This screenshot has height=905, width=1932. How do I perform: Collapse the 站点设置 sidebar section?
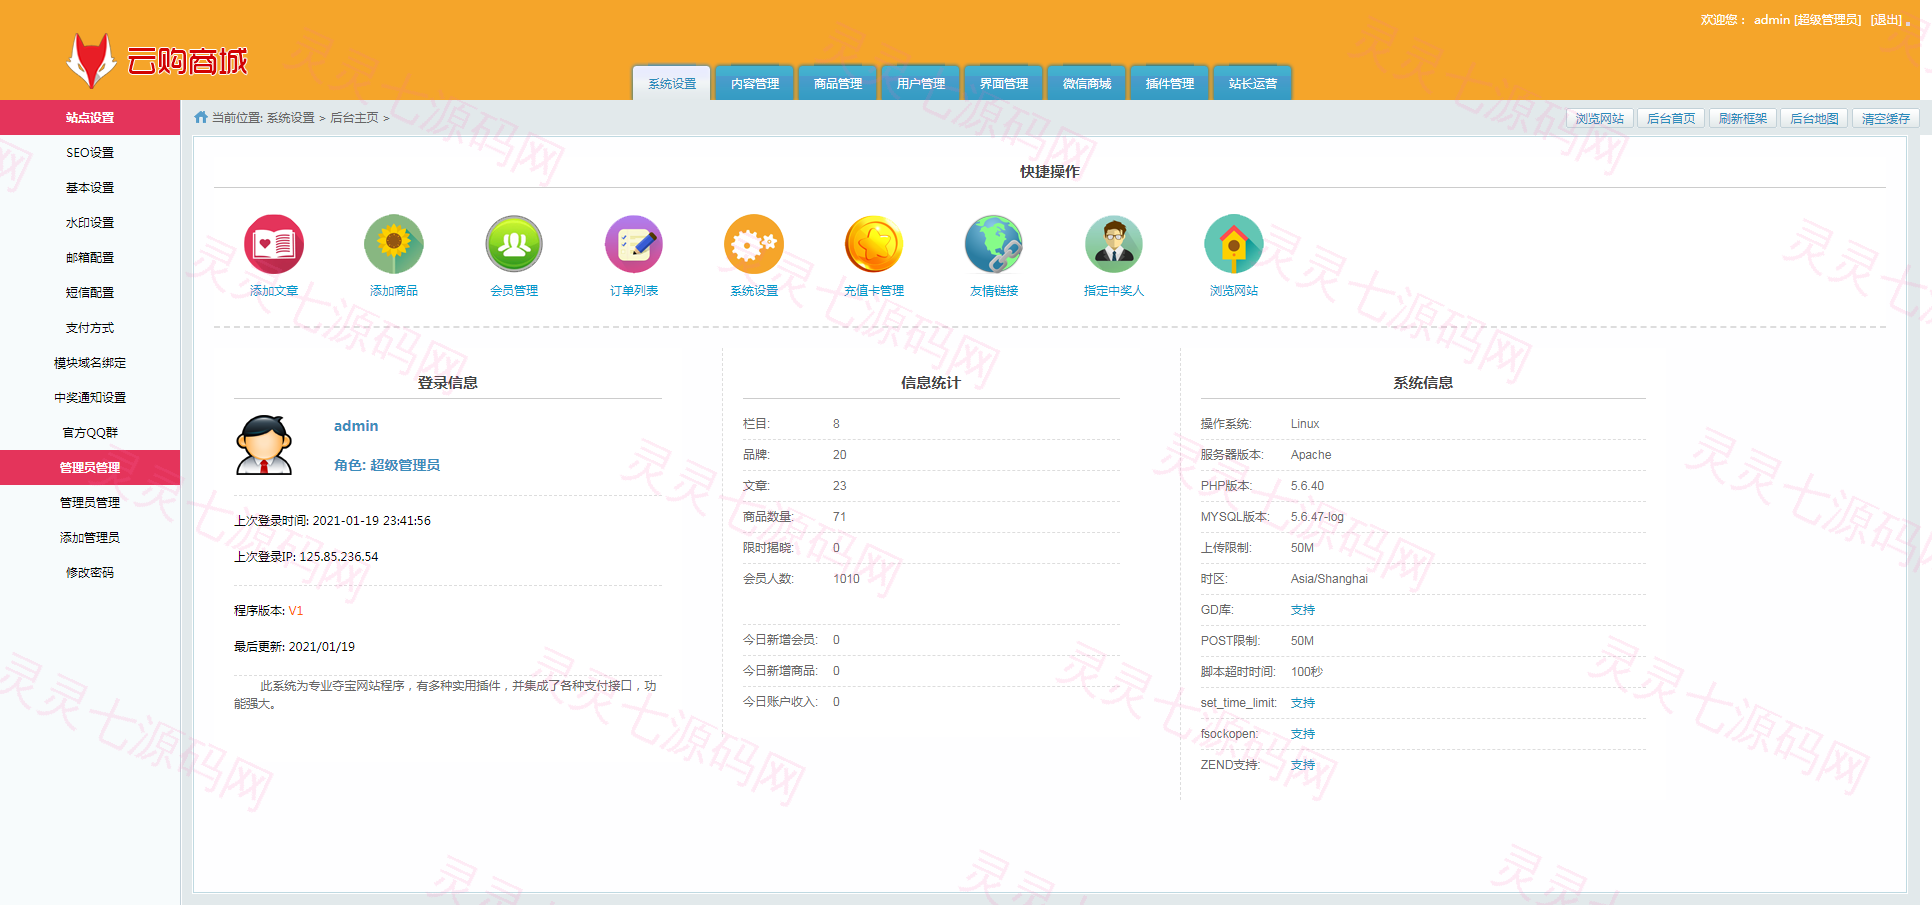coord(90,117)
